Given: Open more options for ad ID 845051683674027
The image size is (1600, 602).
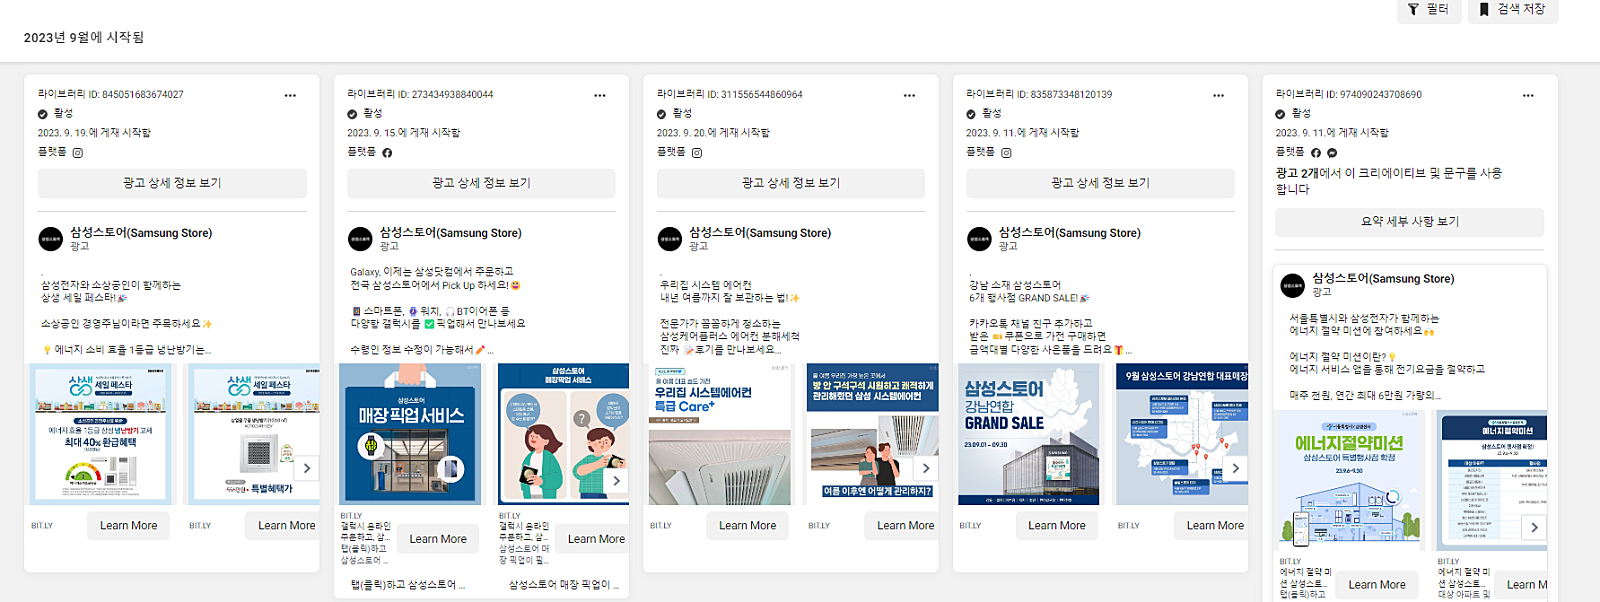Looking at the screenshot, I should coord(290,95).
